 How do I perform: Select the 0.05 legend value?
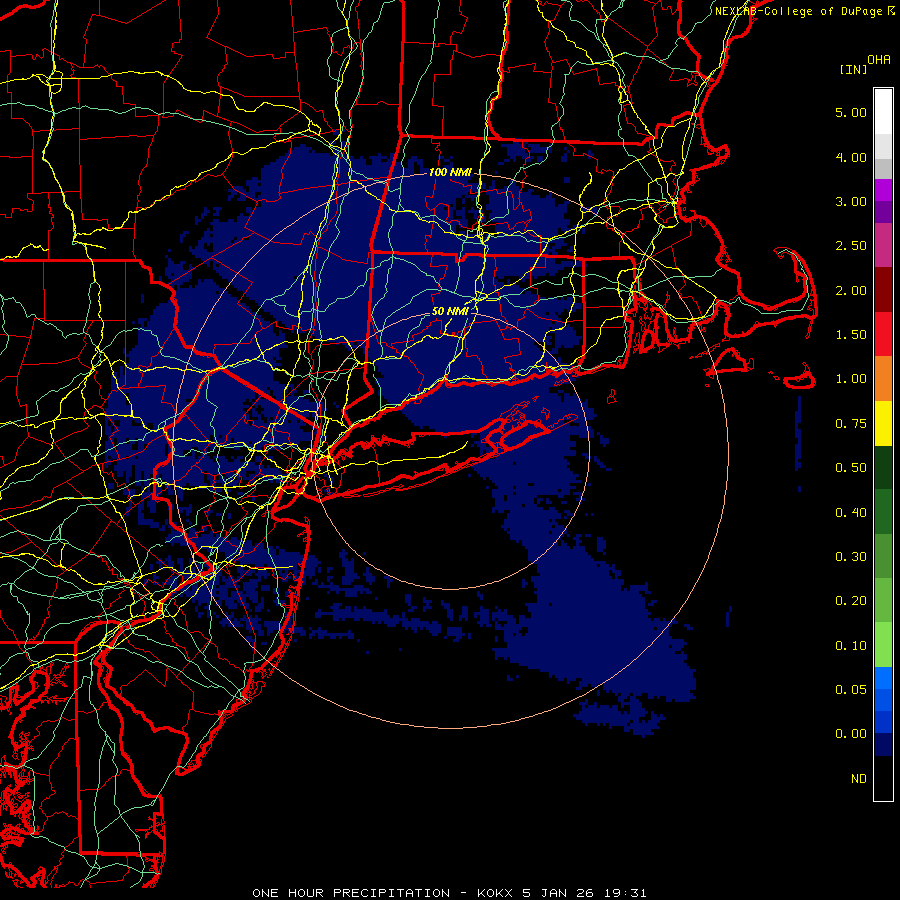851,690
